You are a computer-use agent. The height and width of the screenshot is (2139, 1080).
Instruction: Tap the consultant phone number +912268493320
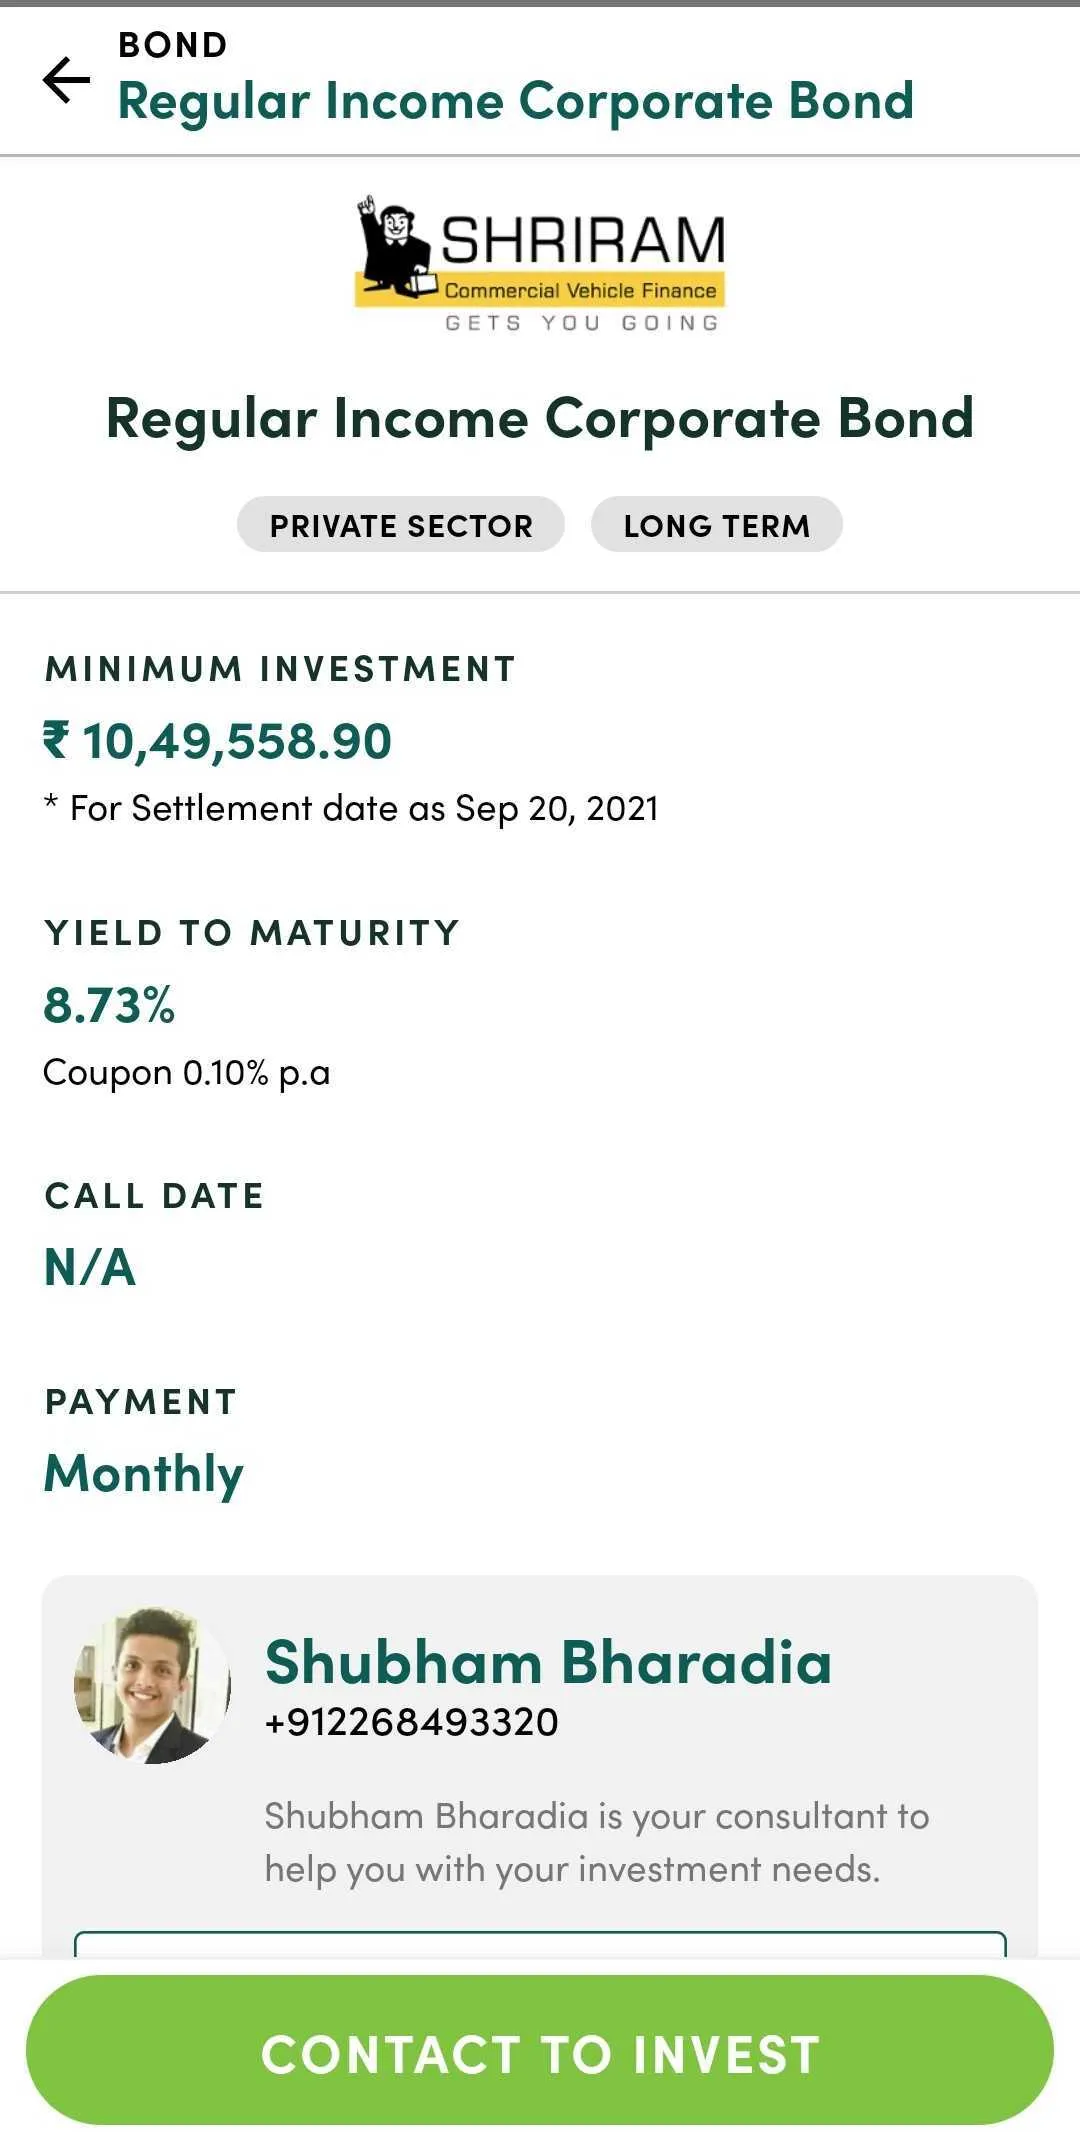tap(411, 1722)
